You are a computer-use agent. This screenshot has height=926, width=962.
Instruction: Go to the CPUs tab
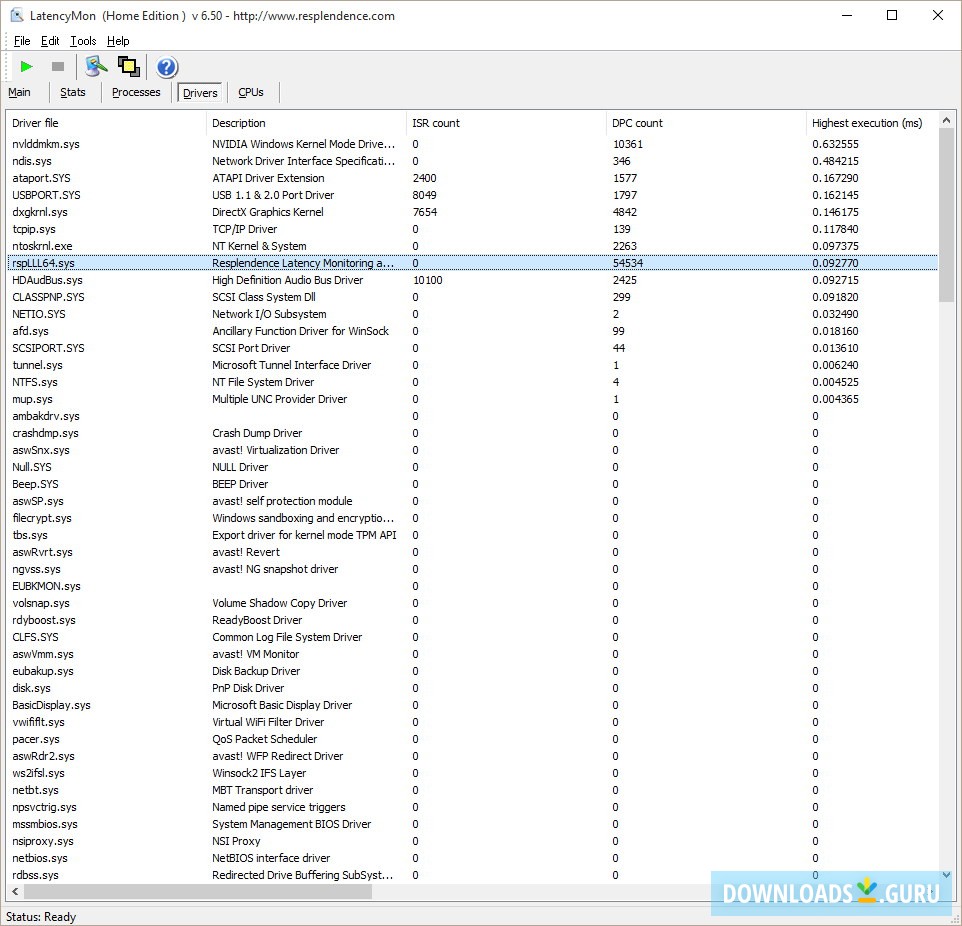point(251,92)
